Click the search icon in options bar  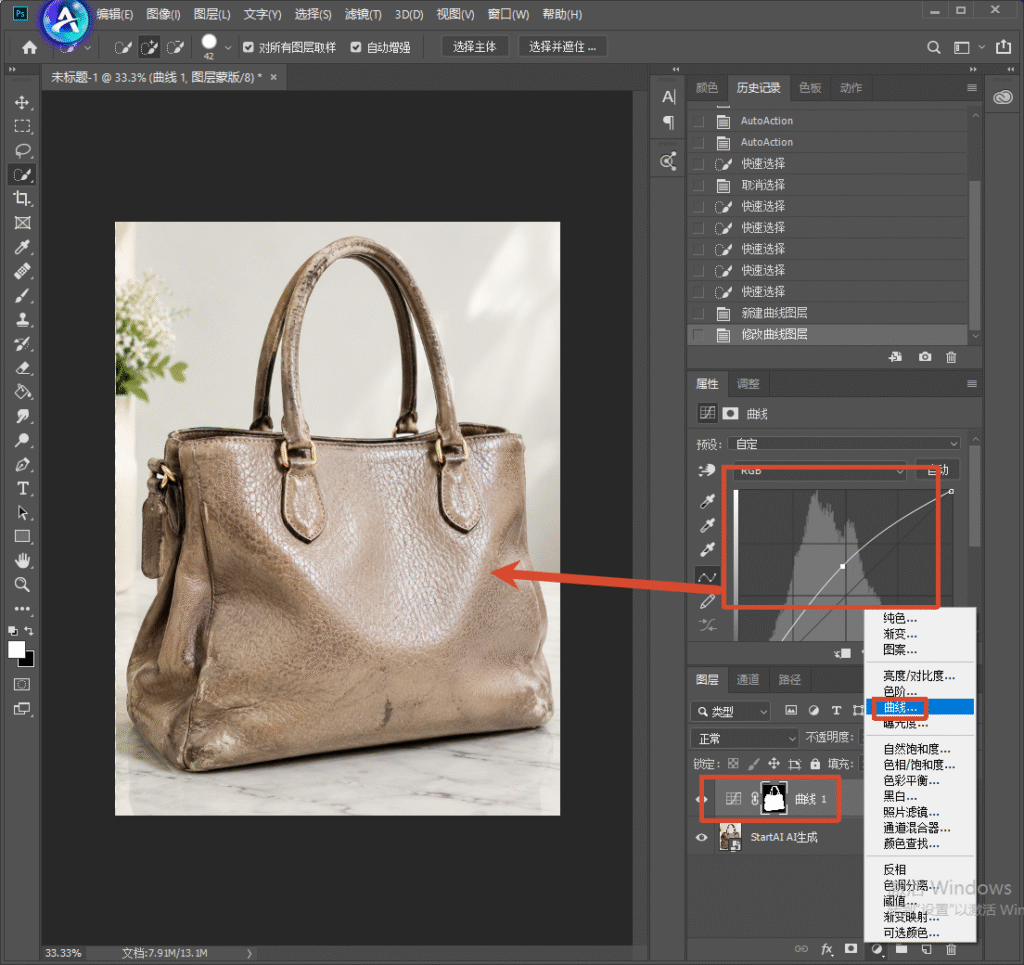click(x=934, y=47)
